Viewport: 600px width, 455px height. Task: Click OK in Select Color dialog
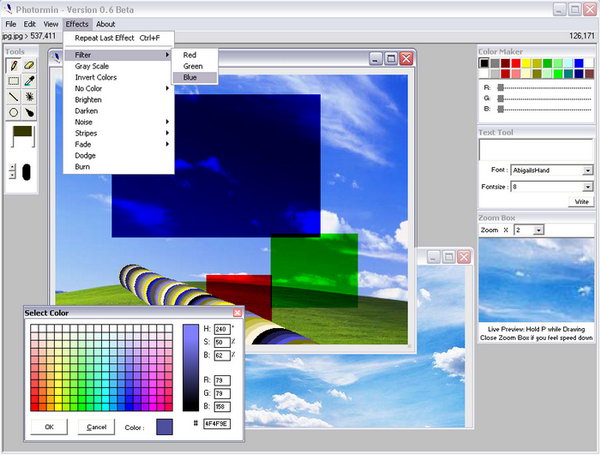click(x=49, y=427)
